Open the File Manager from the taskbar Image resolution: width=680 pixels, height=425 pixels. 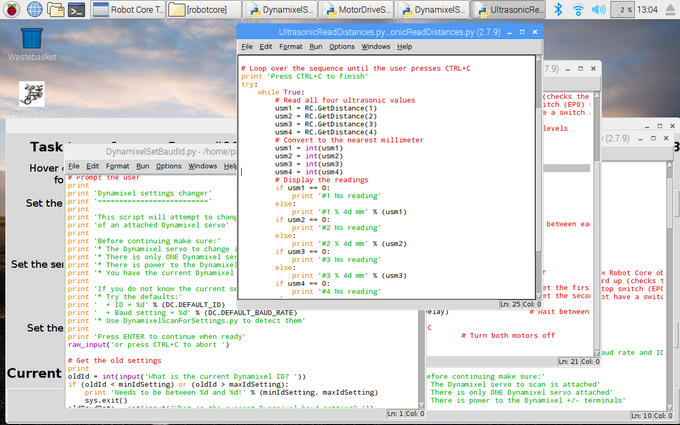58,10
